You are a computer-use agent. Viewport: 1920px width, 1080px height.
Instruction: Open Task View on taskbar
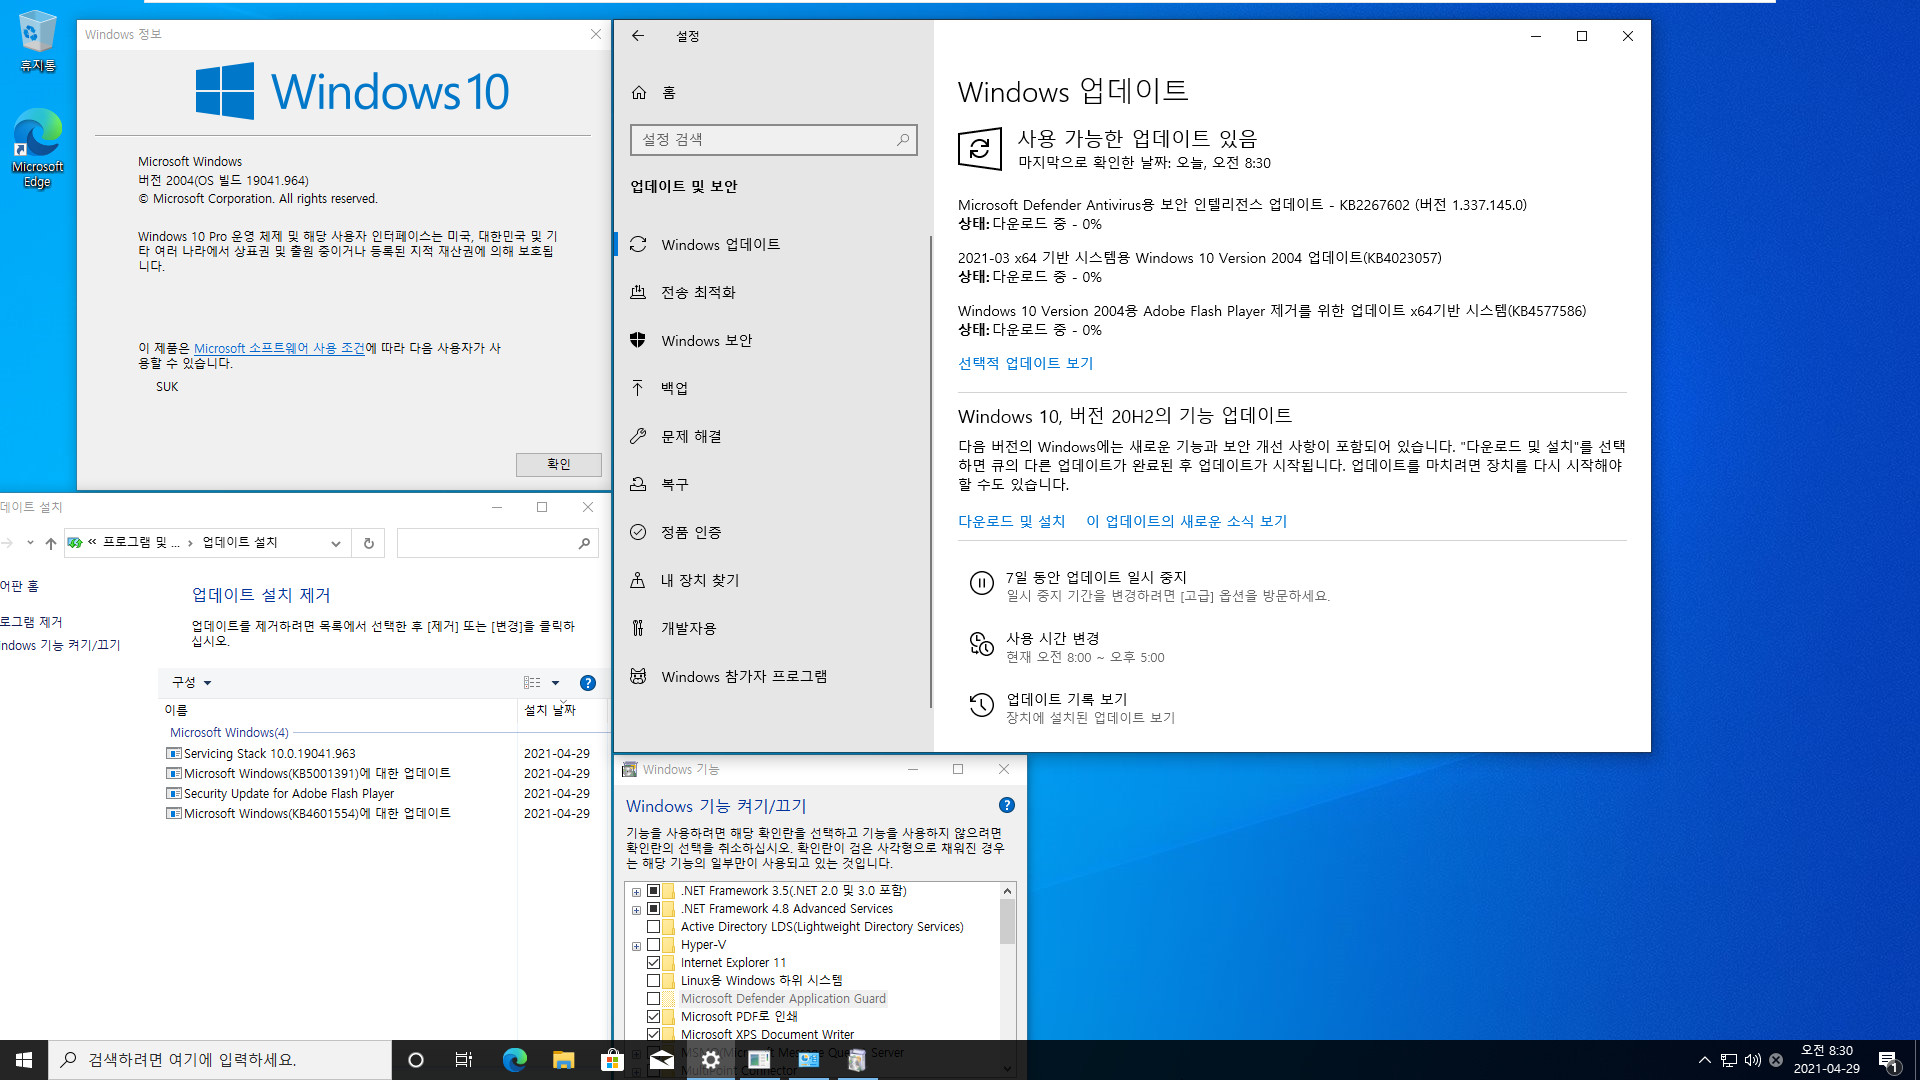click(464, 1060)
